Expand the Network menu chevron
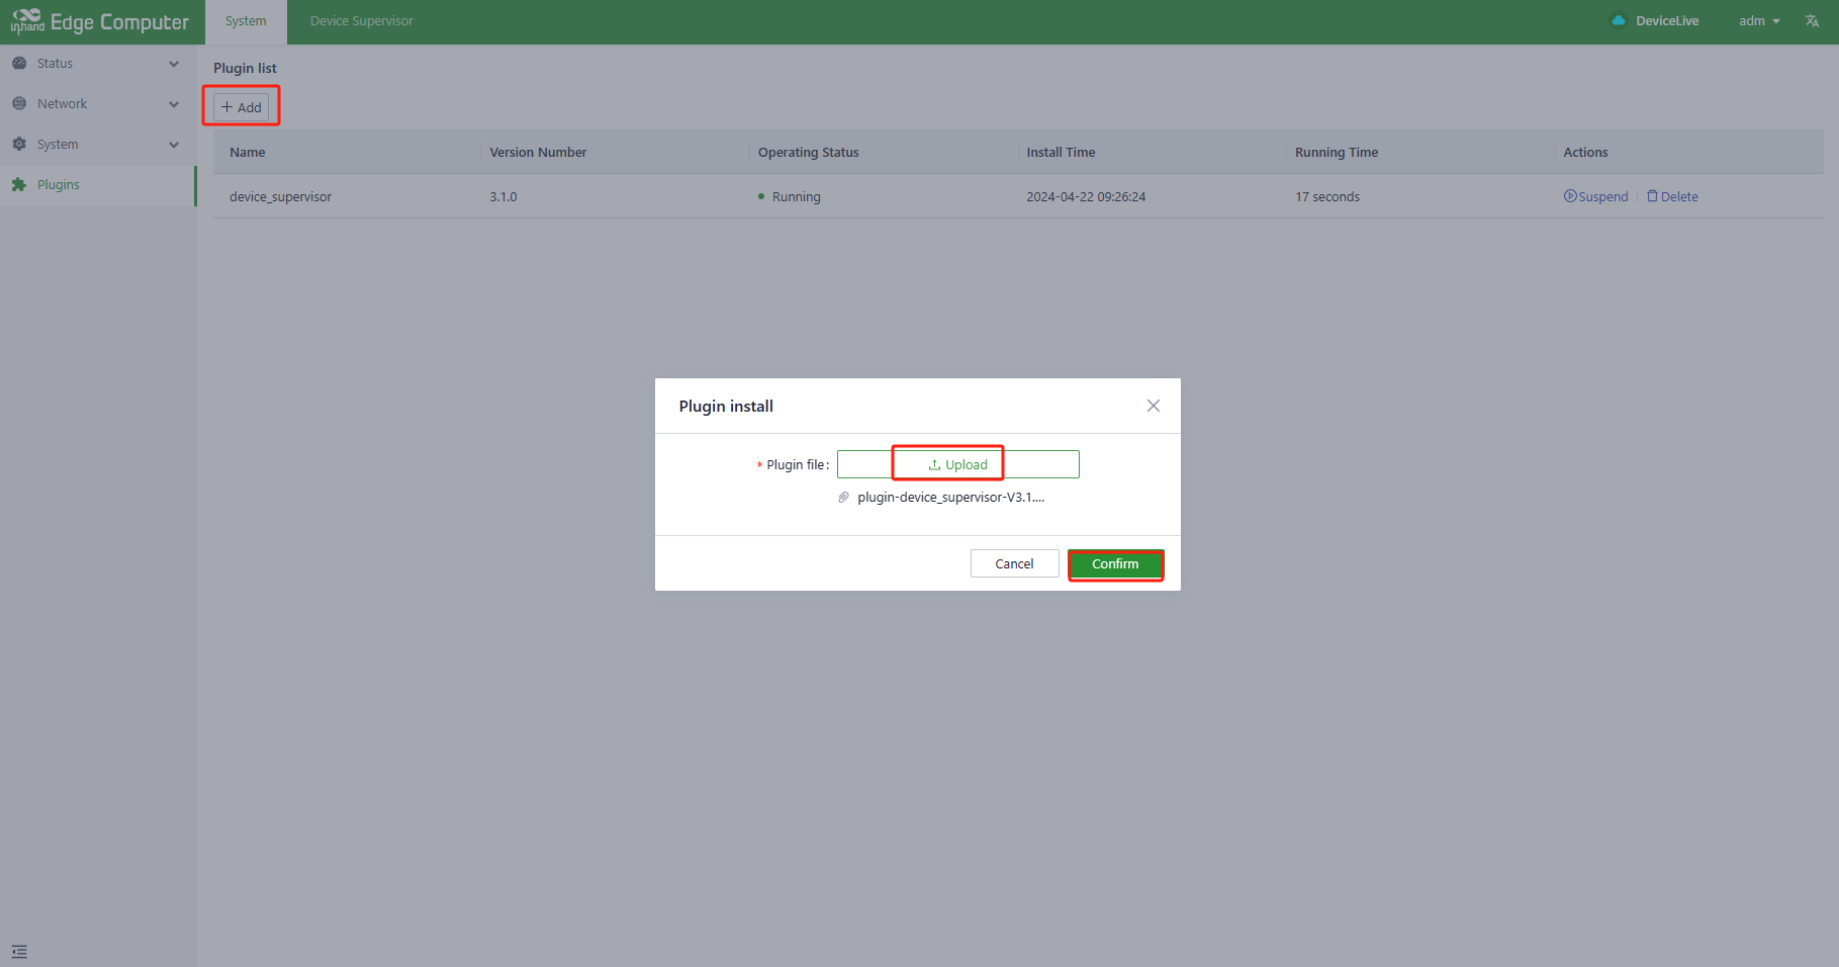The width and height of the screenshot is (1839, 967). [174, 104]
